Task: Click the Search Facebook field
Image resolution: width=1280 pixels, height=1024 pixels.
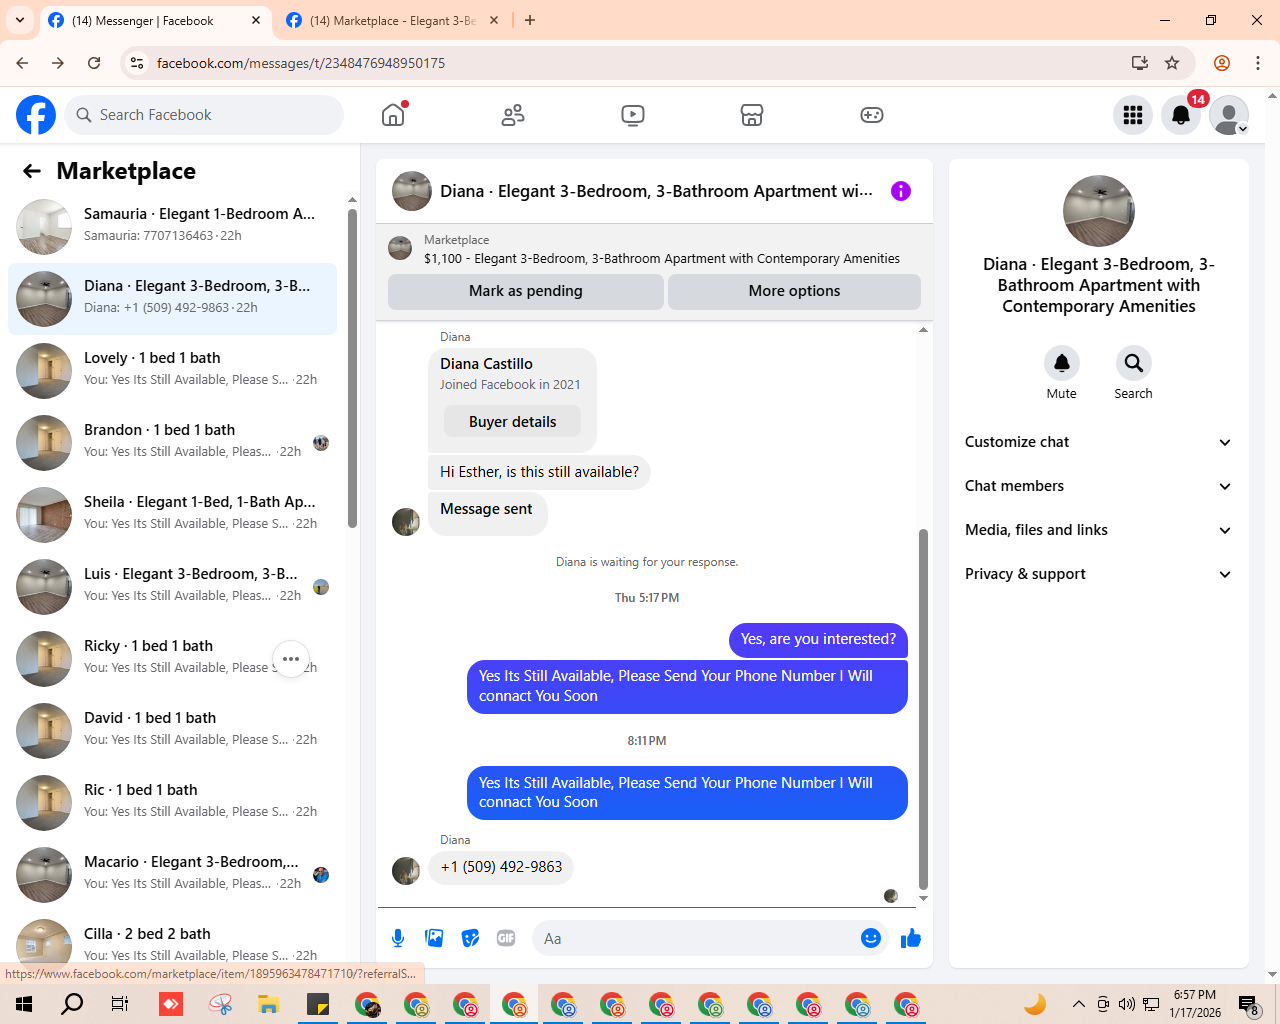Action: point(204,115)
